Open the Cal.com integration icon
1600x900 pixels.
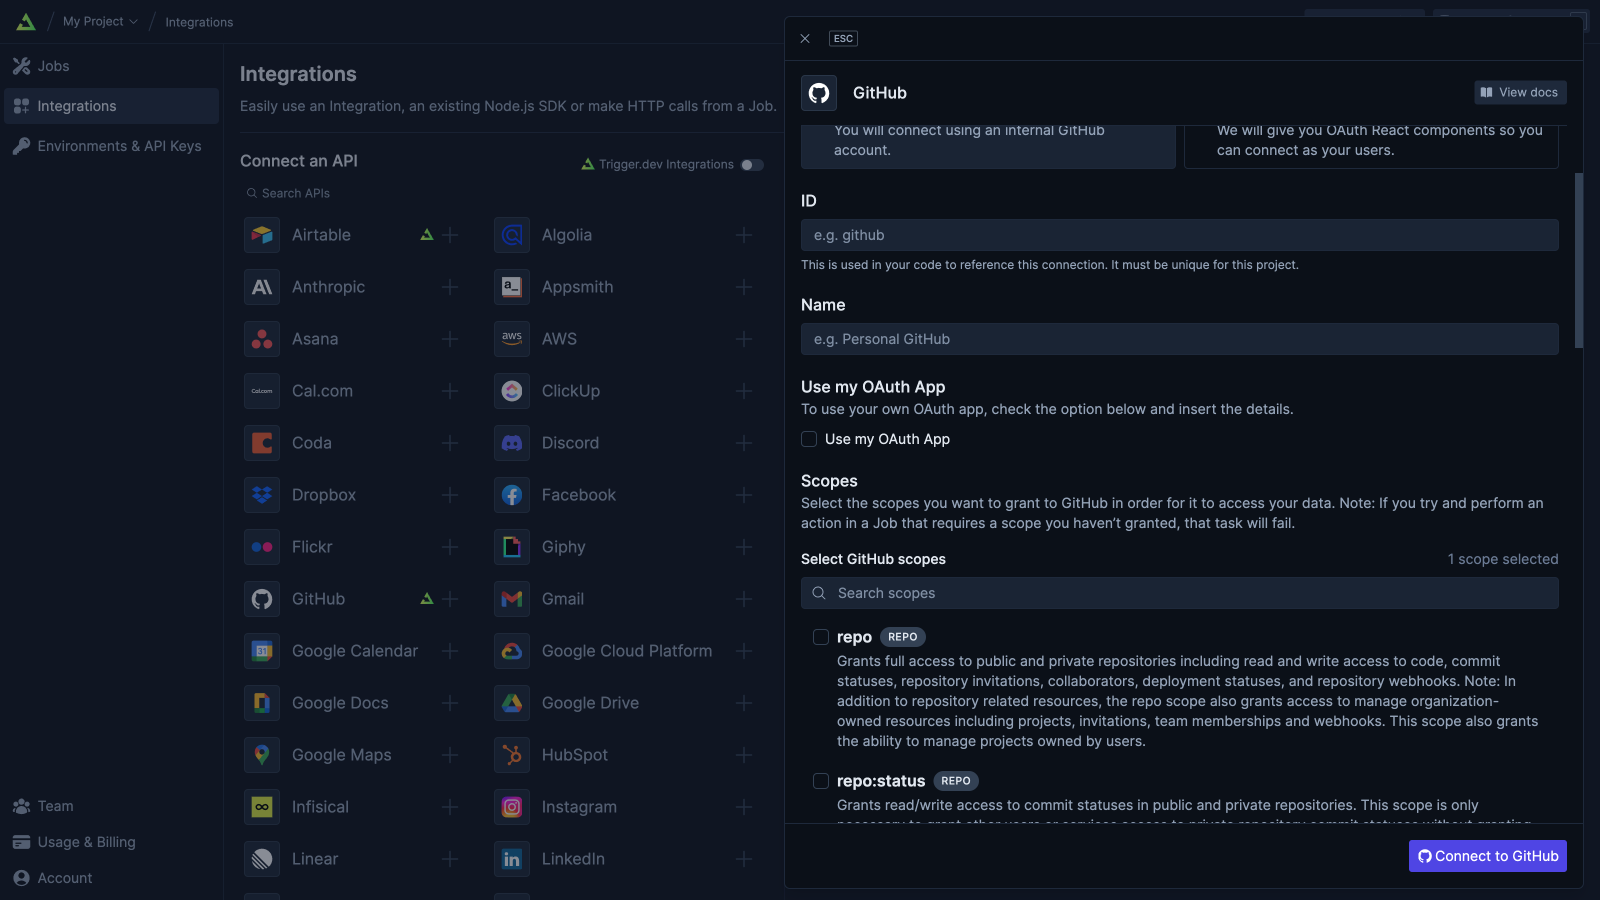(x=262, y=391)
